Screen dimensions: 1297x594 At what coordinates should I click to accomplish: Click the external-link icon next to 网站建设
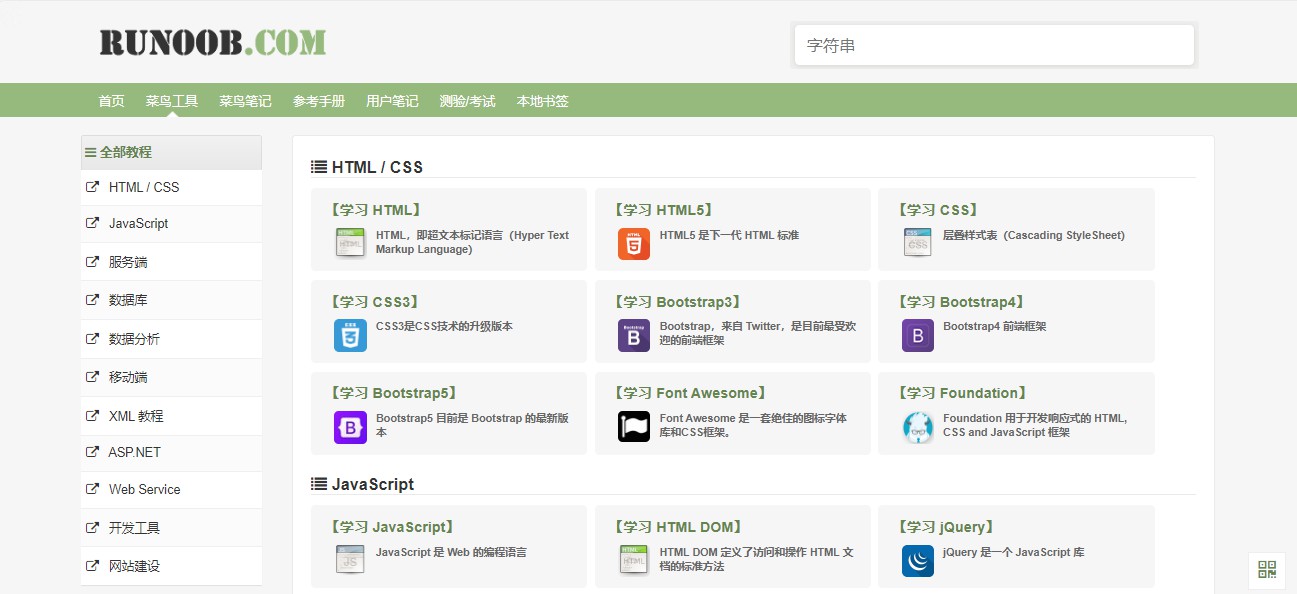(x=93, y=566)
